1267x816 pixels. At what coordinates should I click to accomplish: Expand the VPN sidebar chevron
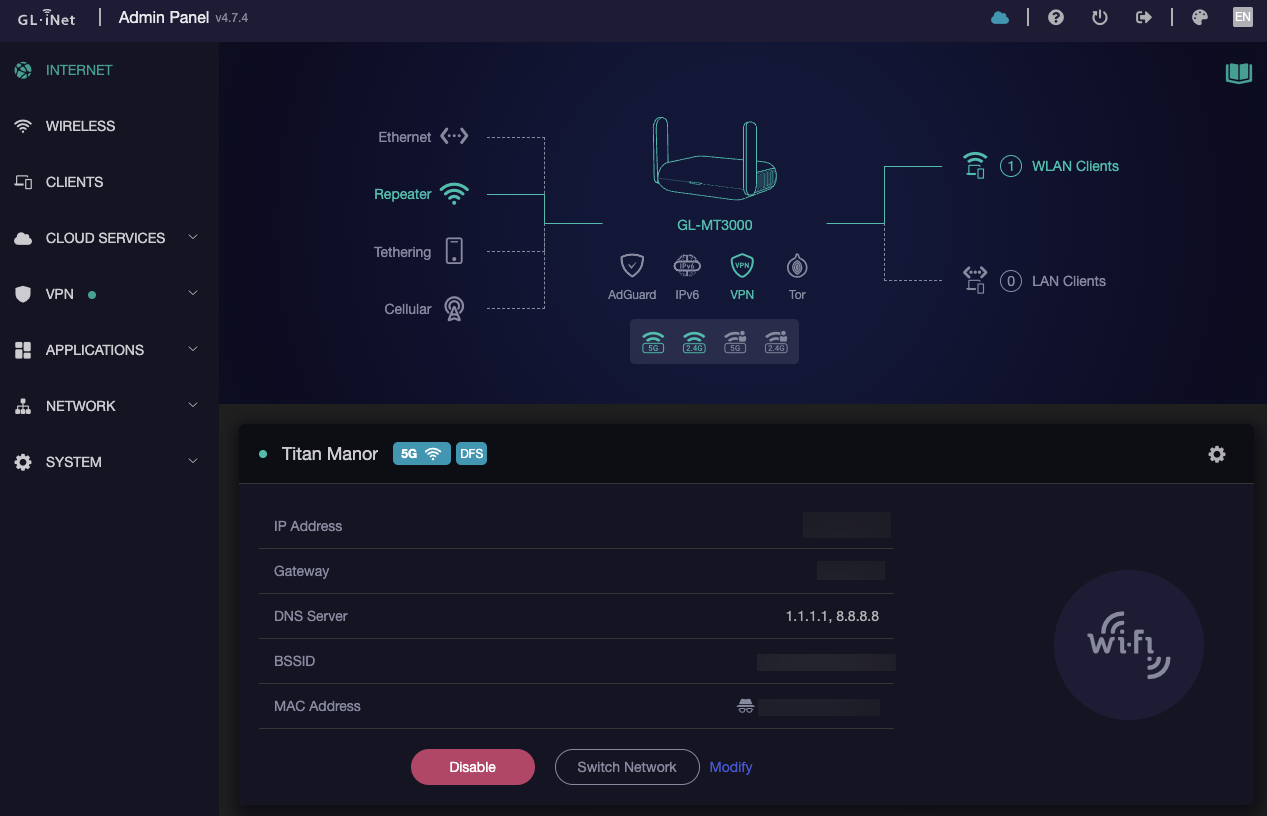pos(193,293)
